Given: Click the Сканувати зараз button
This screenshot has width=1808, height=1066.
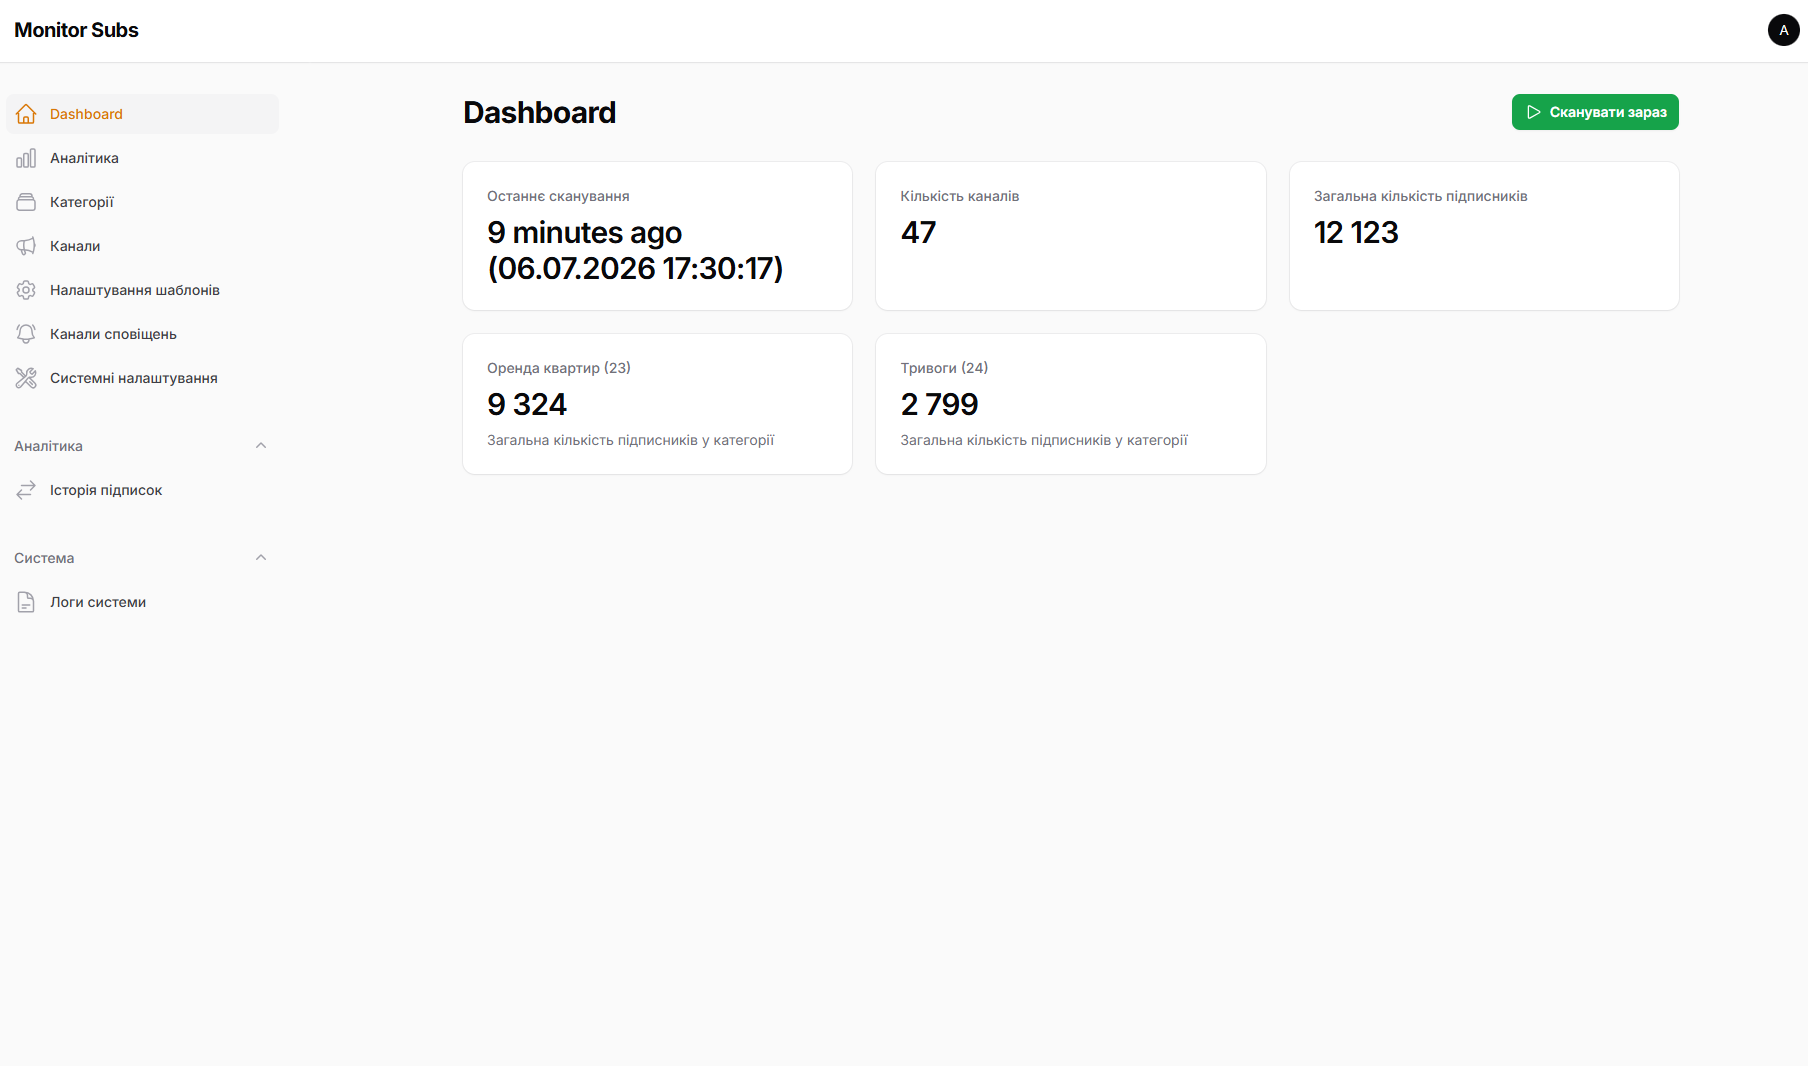Looking at the screenshot, I should pyautogui.click(x=1595, y=112).
